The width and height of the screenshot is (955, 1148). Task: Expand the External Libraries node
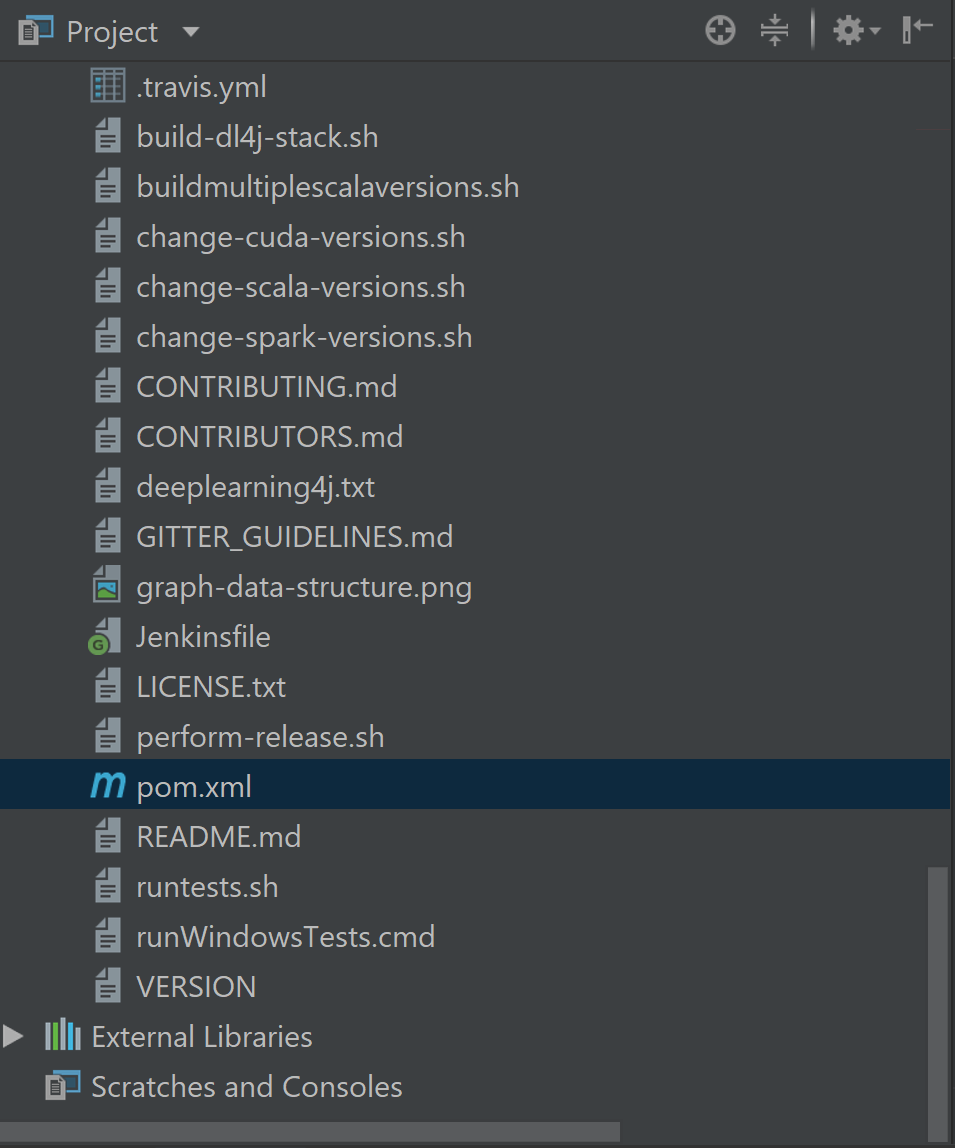coord(13,1036)
